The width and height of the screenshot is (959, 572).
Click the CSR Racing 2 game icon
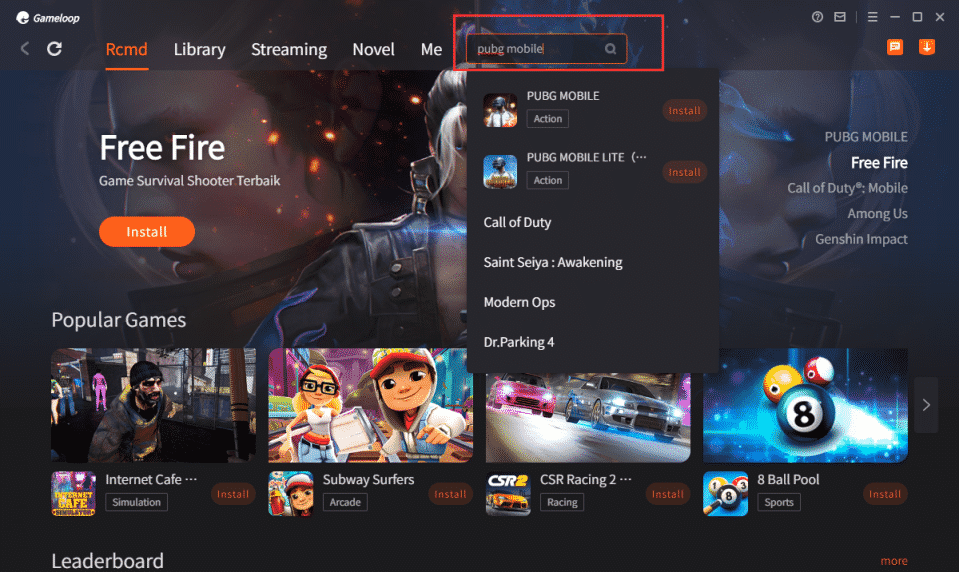pos(508,494)
